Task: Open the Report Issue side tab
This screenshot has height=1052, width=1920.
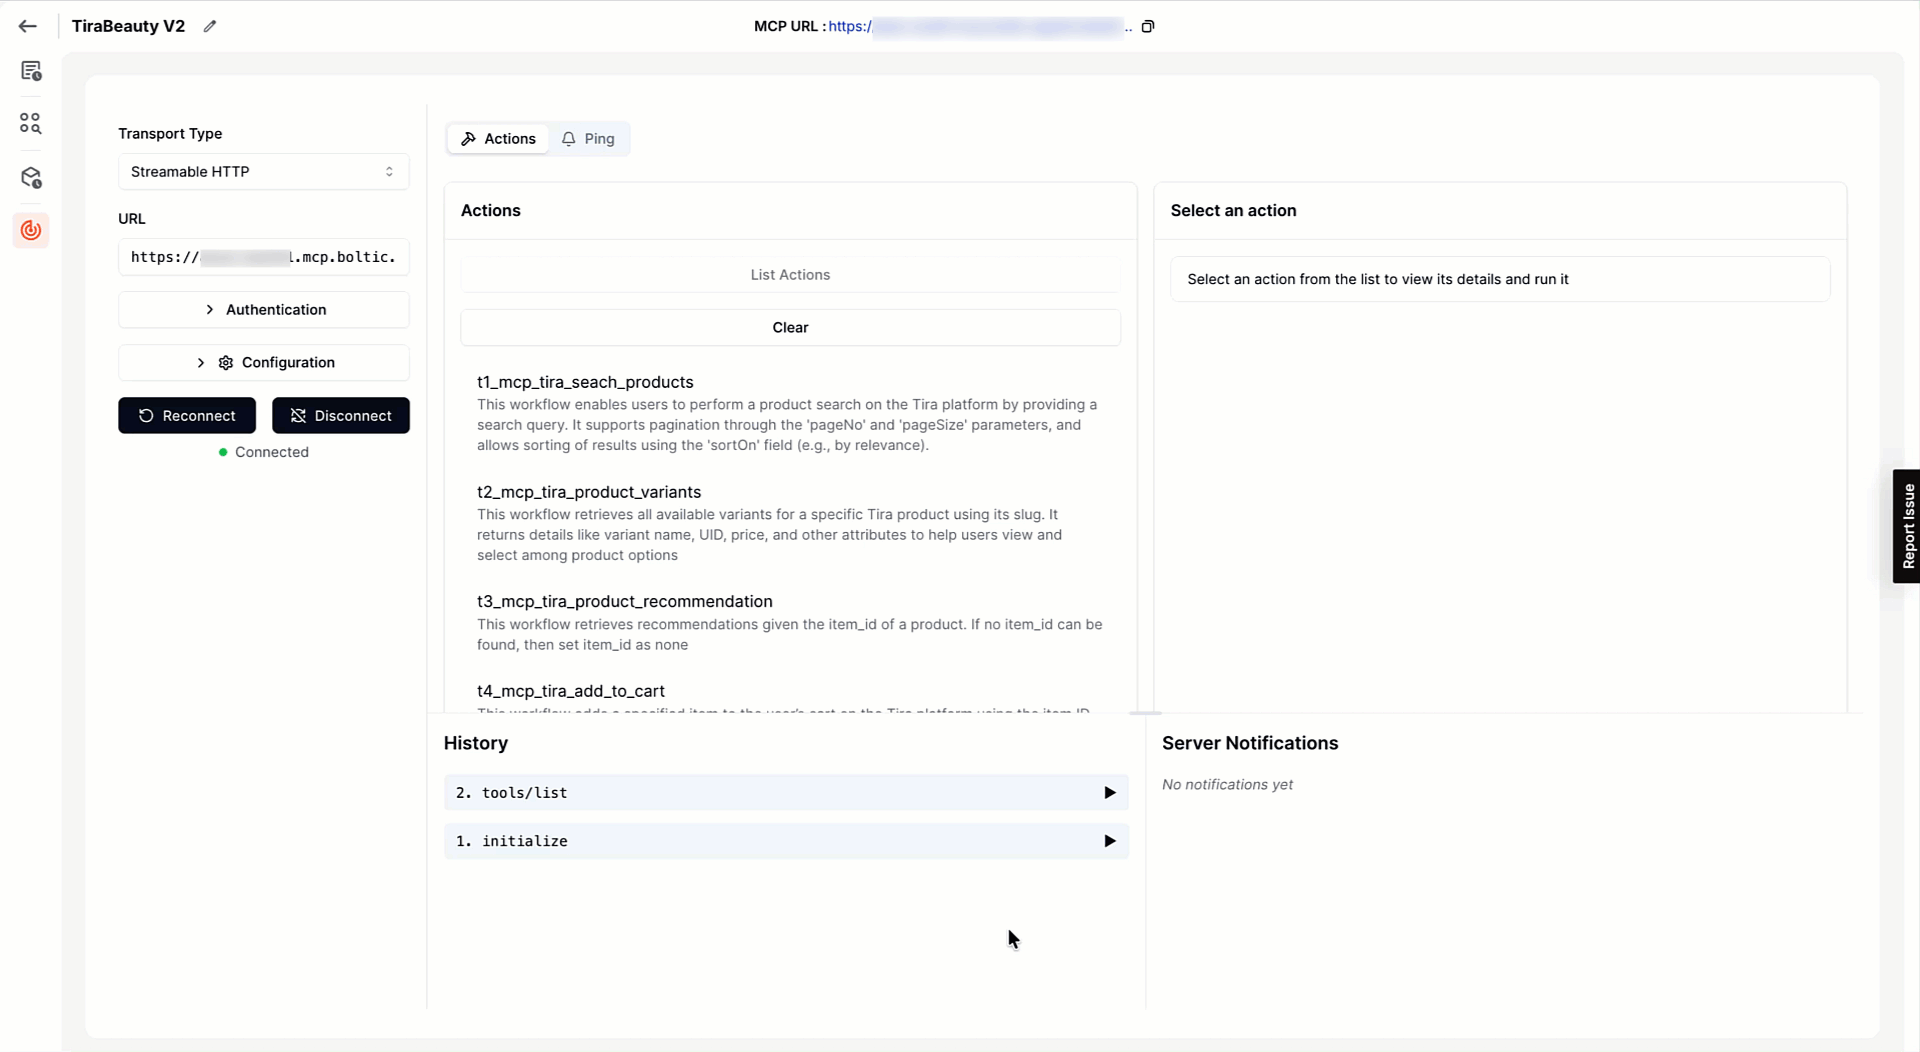Action: (x=1907, y=527)
